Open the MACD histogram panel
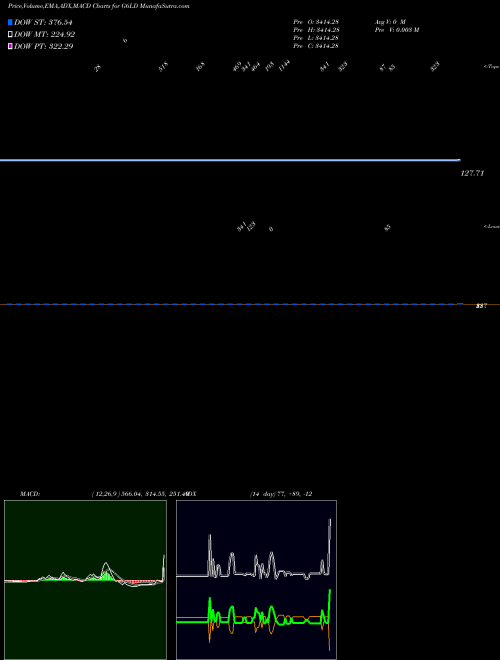Viewport: 500px width, 660px height. coord(85,580)
